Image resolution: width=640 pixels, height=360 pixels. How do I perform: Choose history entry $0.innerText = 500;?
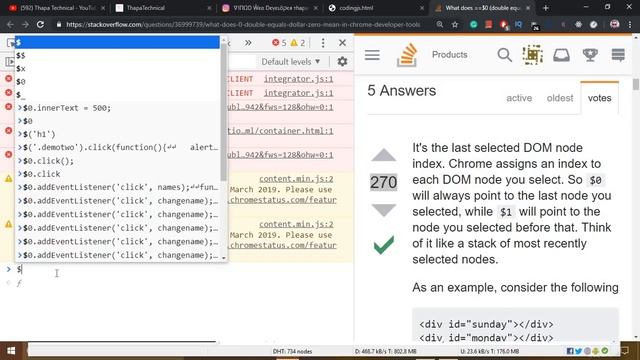(118, 108)
